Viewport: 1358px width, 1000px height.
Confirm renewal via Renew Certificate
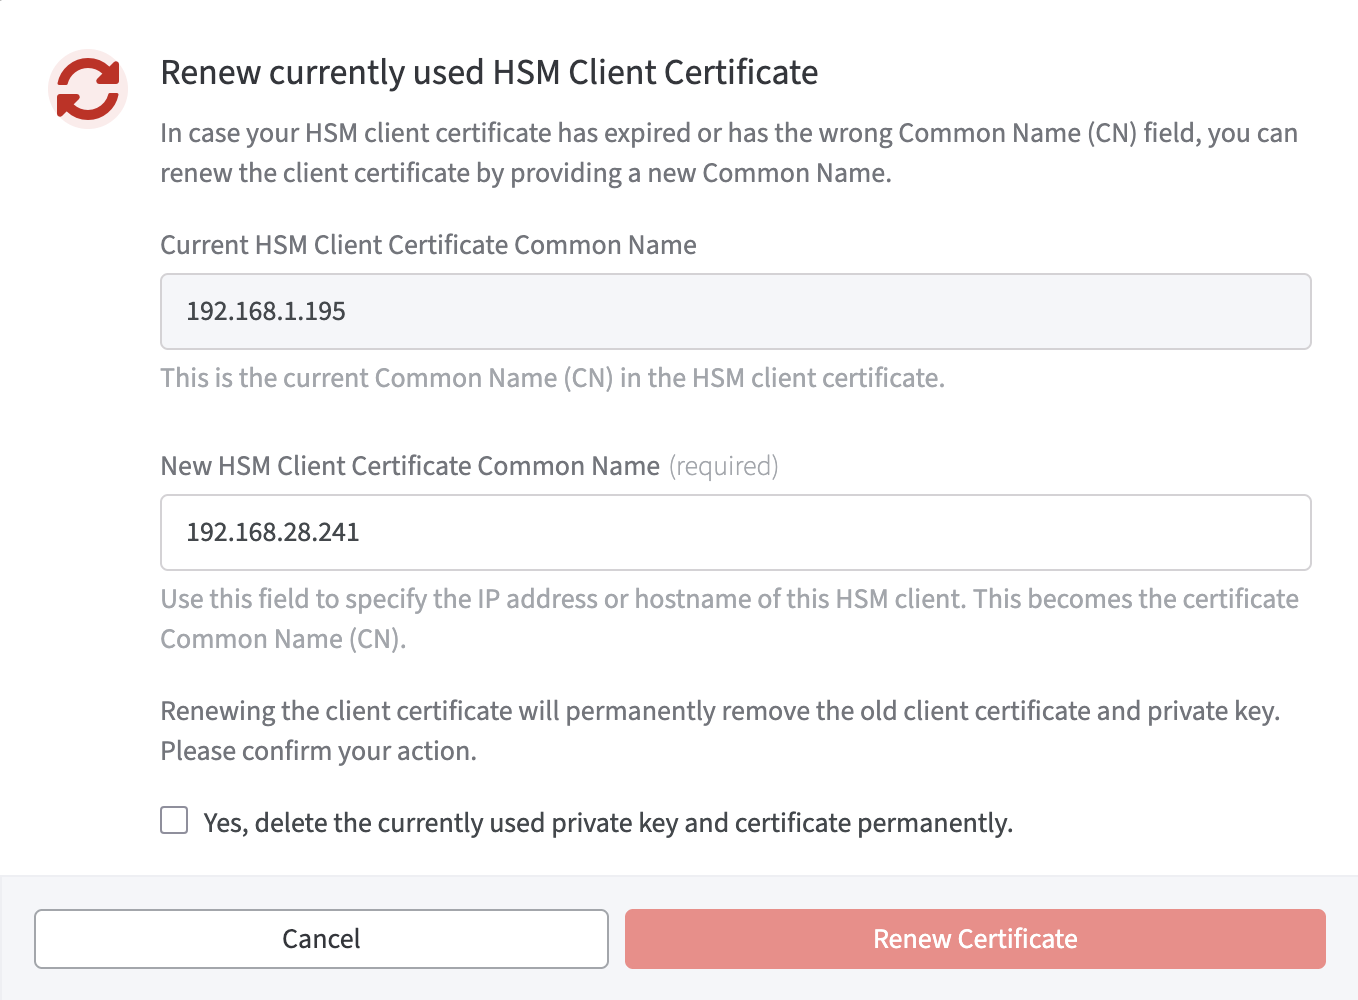tap(974, 938)
